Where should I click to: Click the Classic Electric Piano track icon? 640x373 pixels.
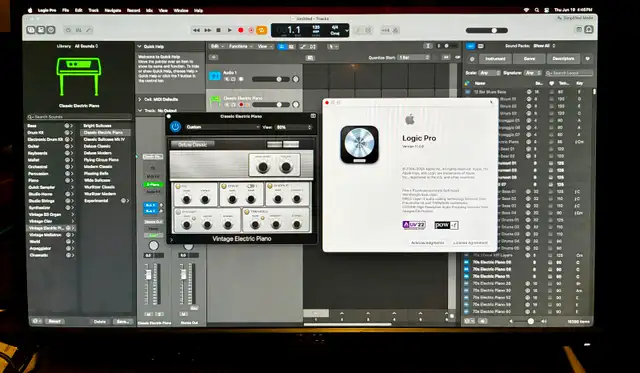(x=215, y=101)
